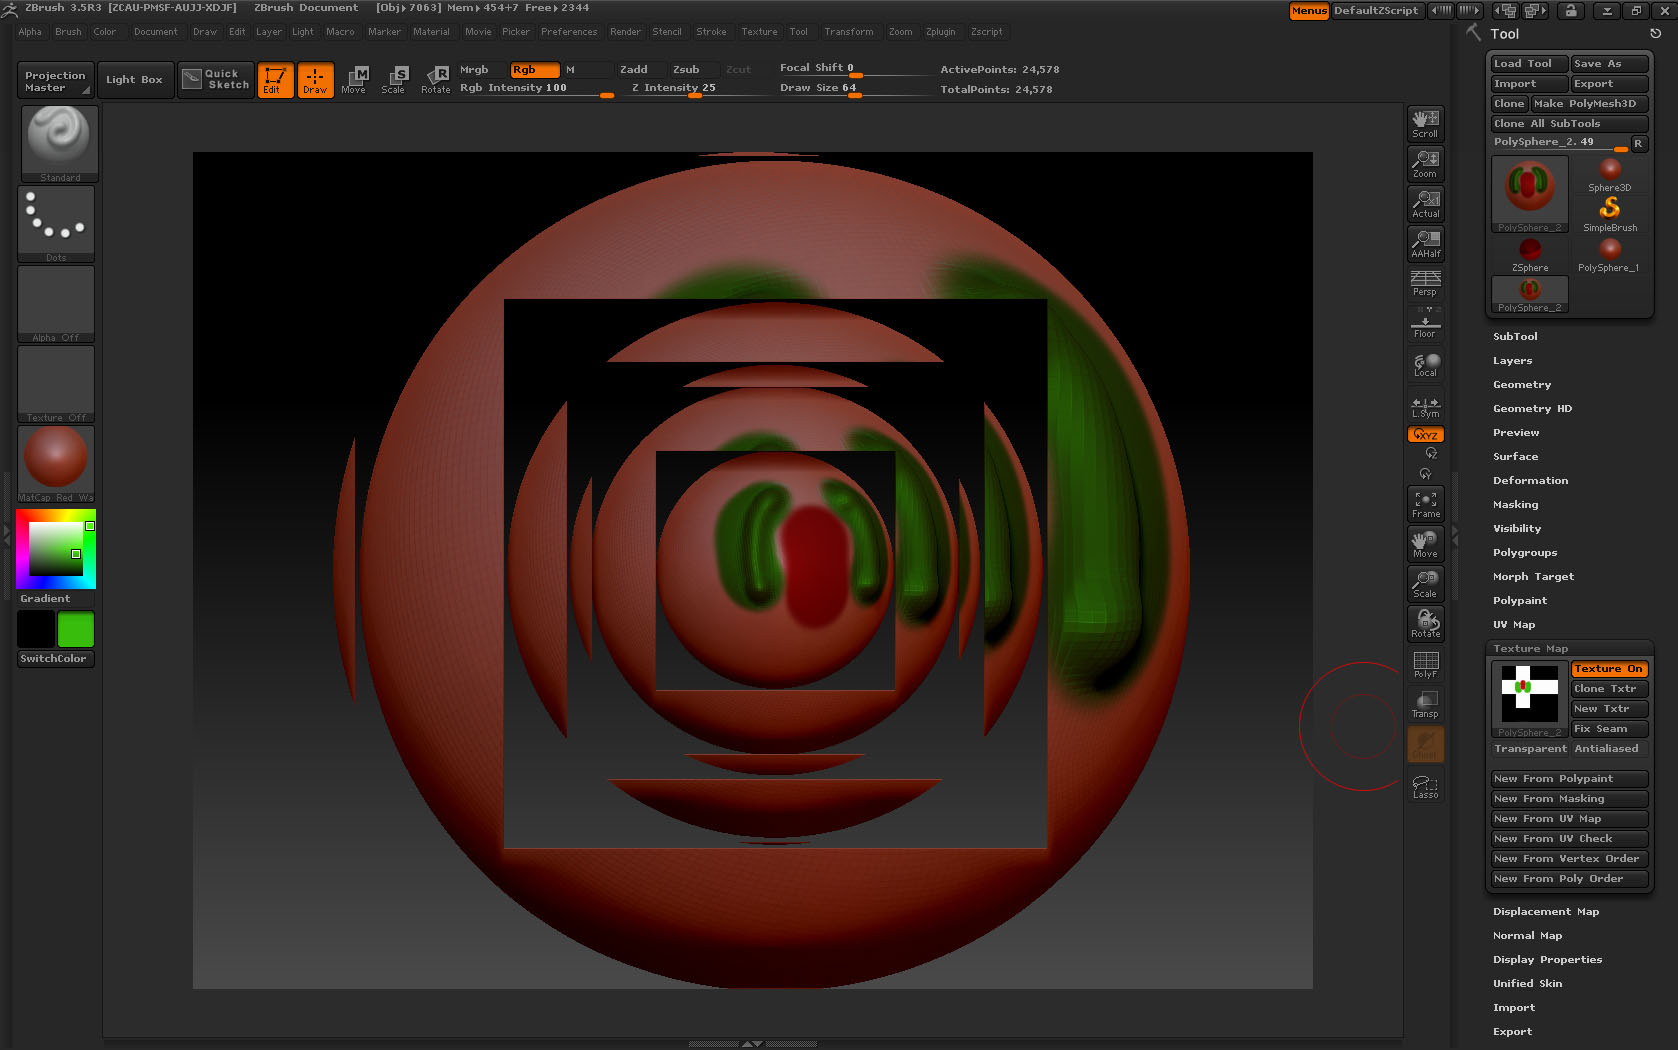Open the Standard brush selector
The width and height of the screenshot is (1678, 1050).
[59, 142]
